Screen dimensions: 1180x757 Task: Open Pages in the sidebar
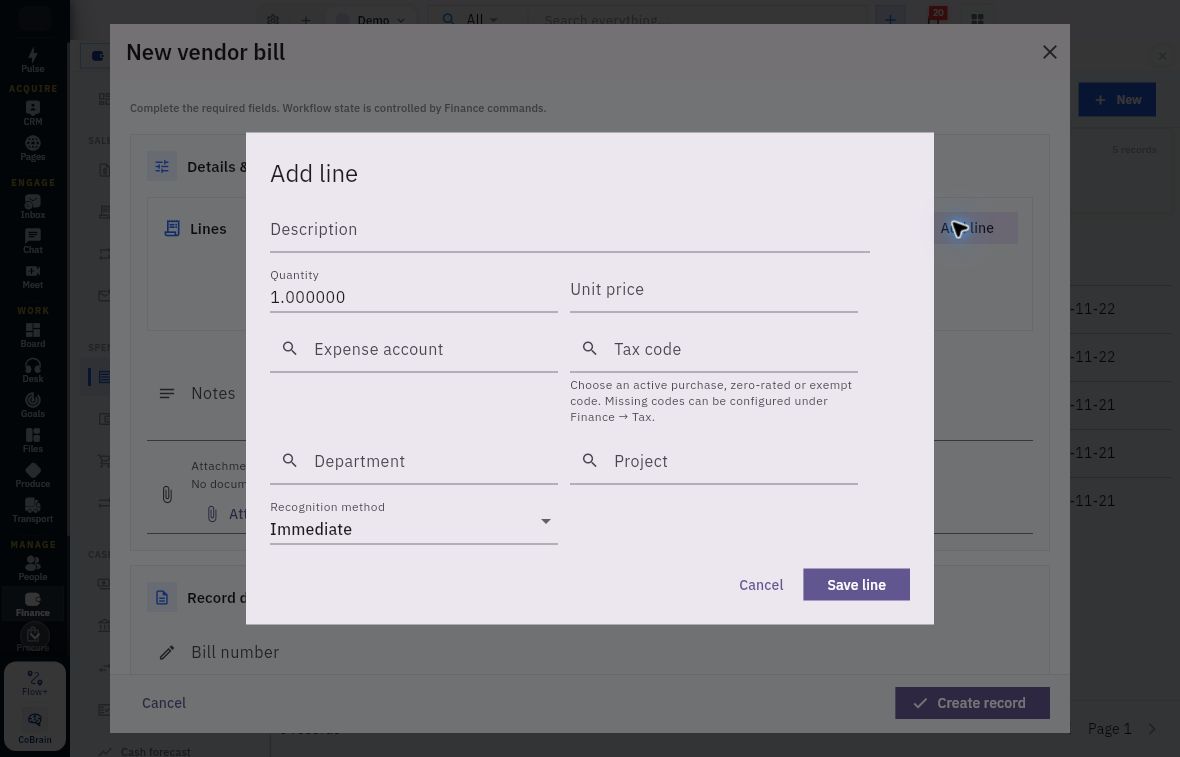click(x=32, y=148)
